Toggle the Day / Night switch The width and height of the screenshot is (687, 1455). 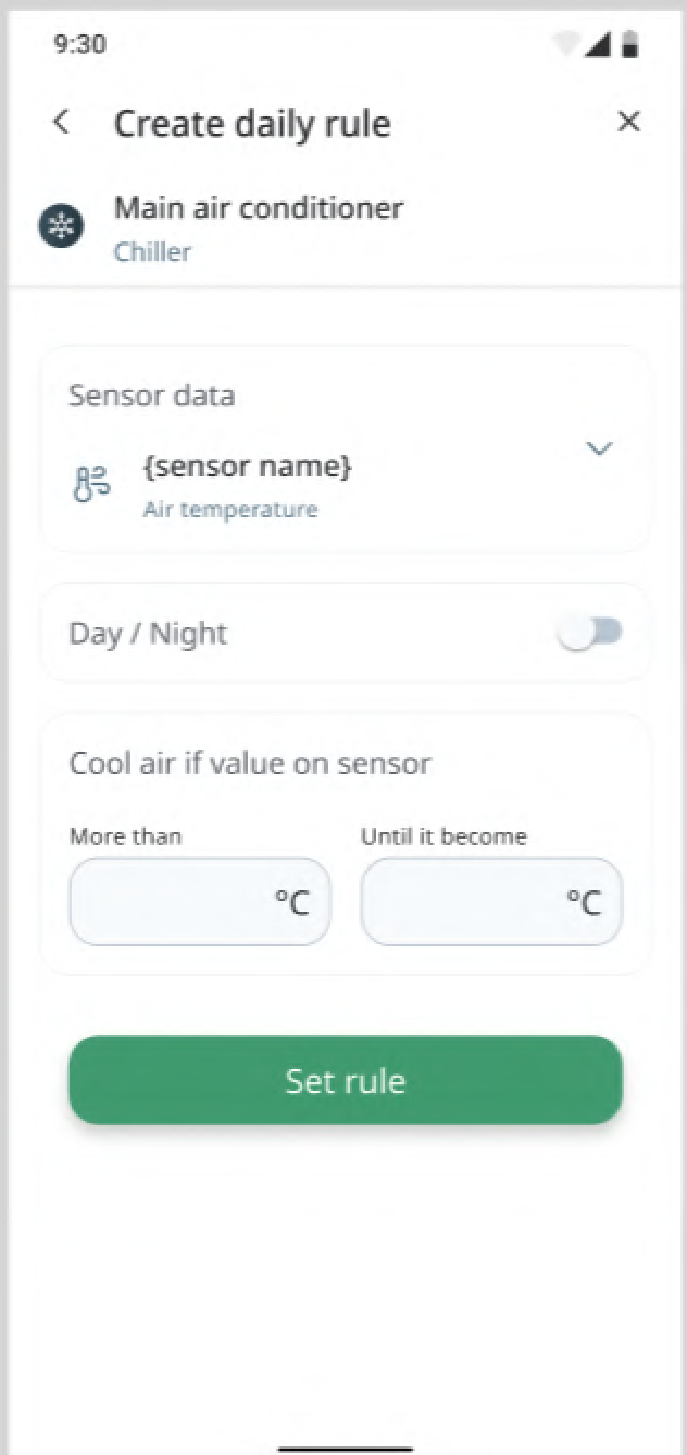[591, 633]
